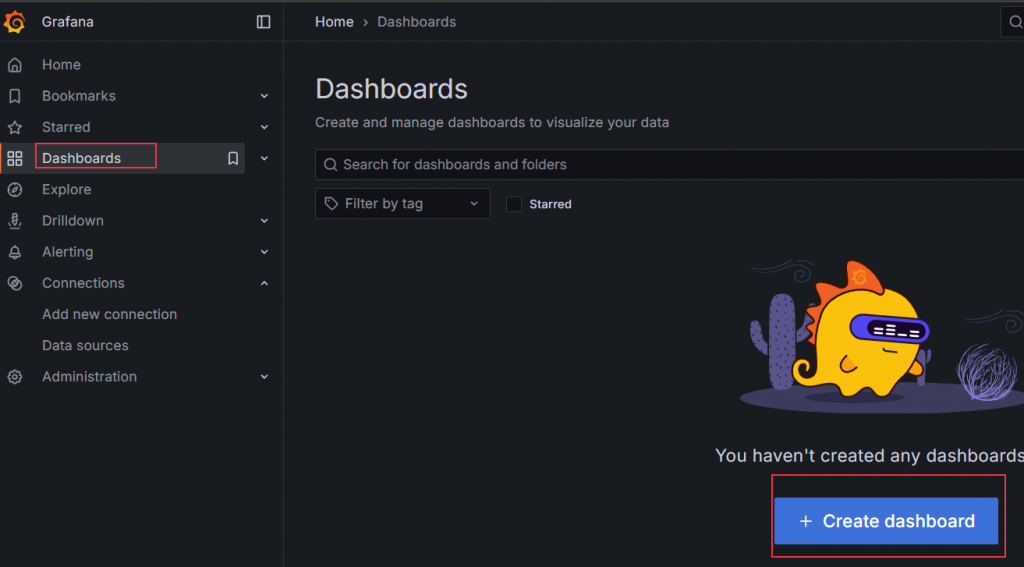Click the Alerting bell icon in the sidebar

click(14, 252)
